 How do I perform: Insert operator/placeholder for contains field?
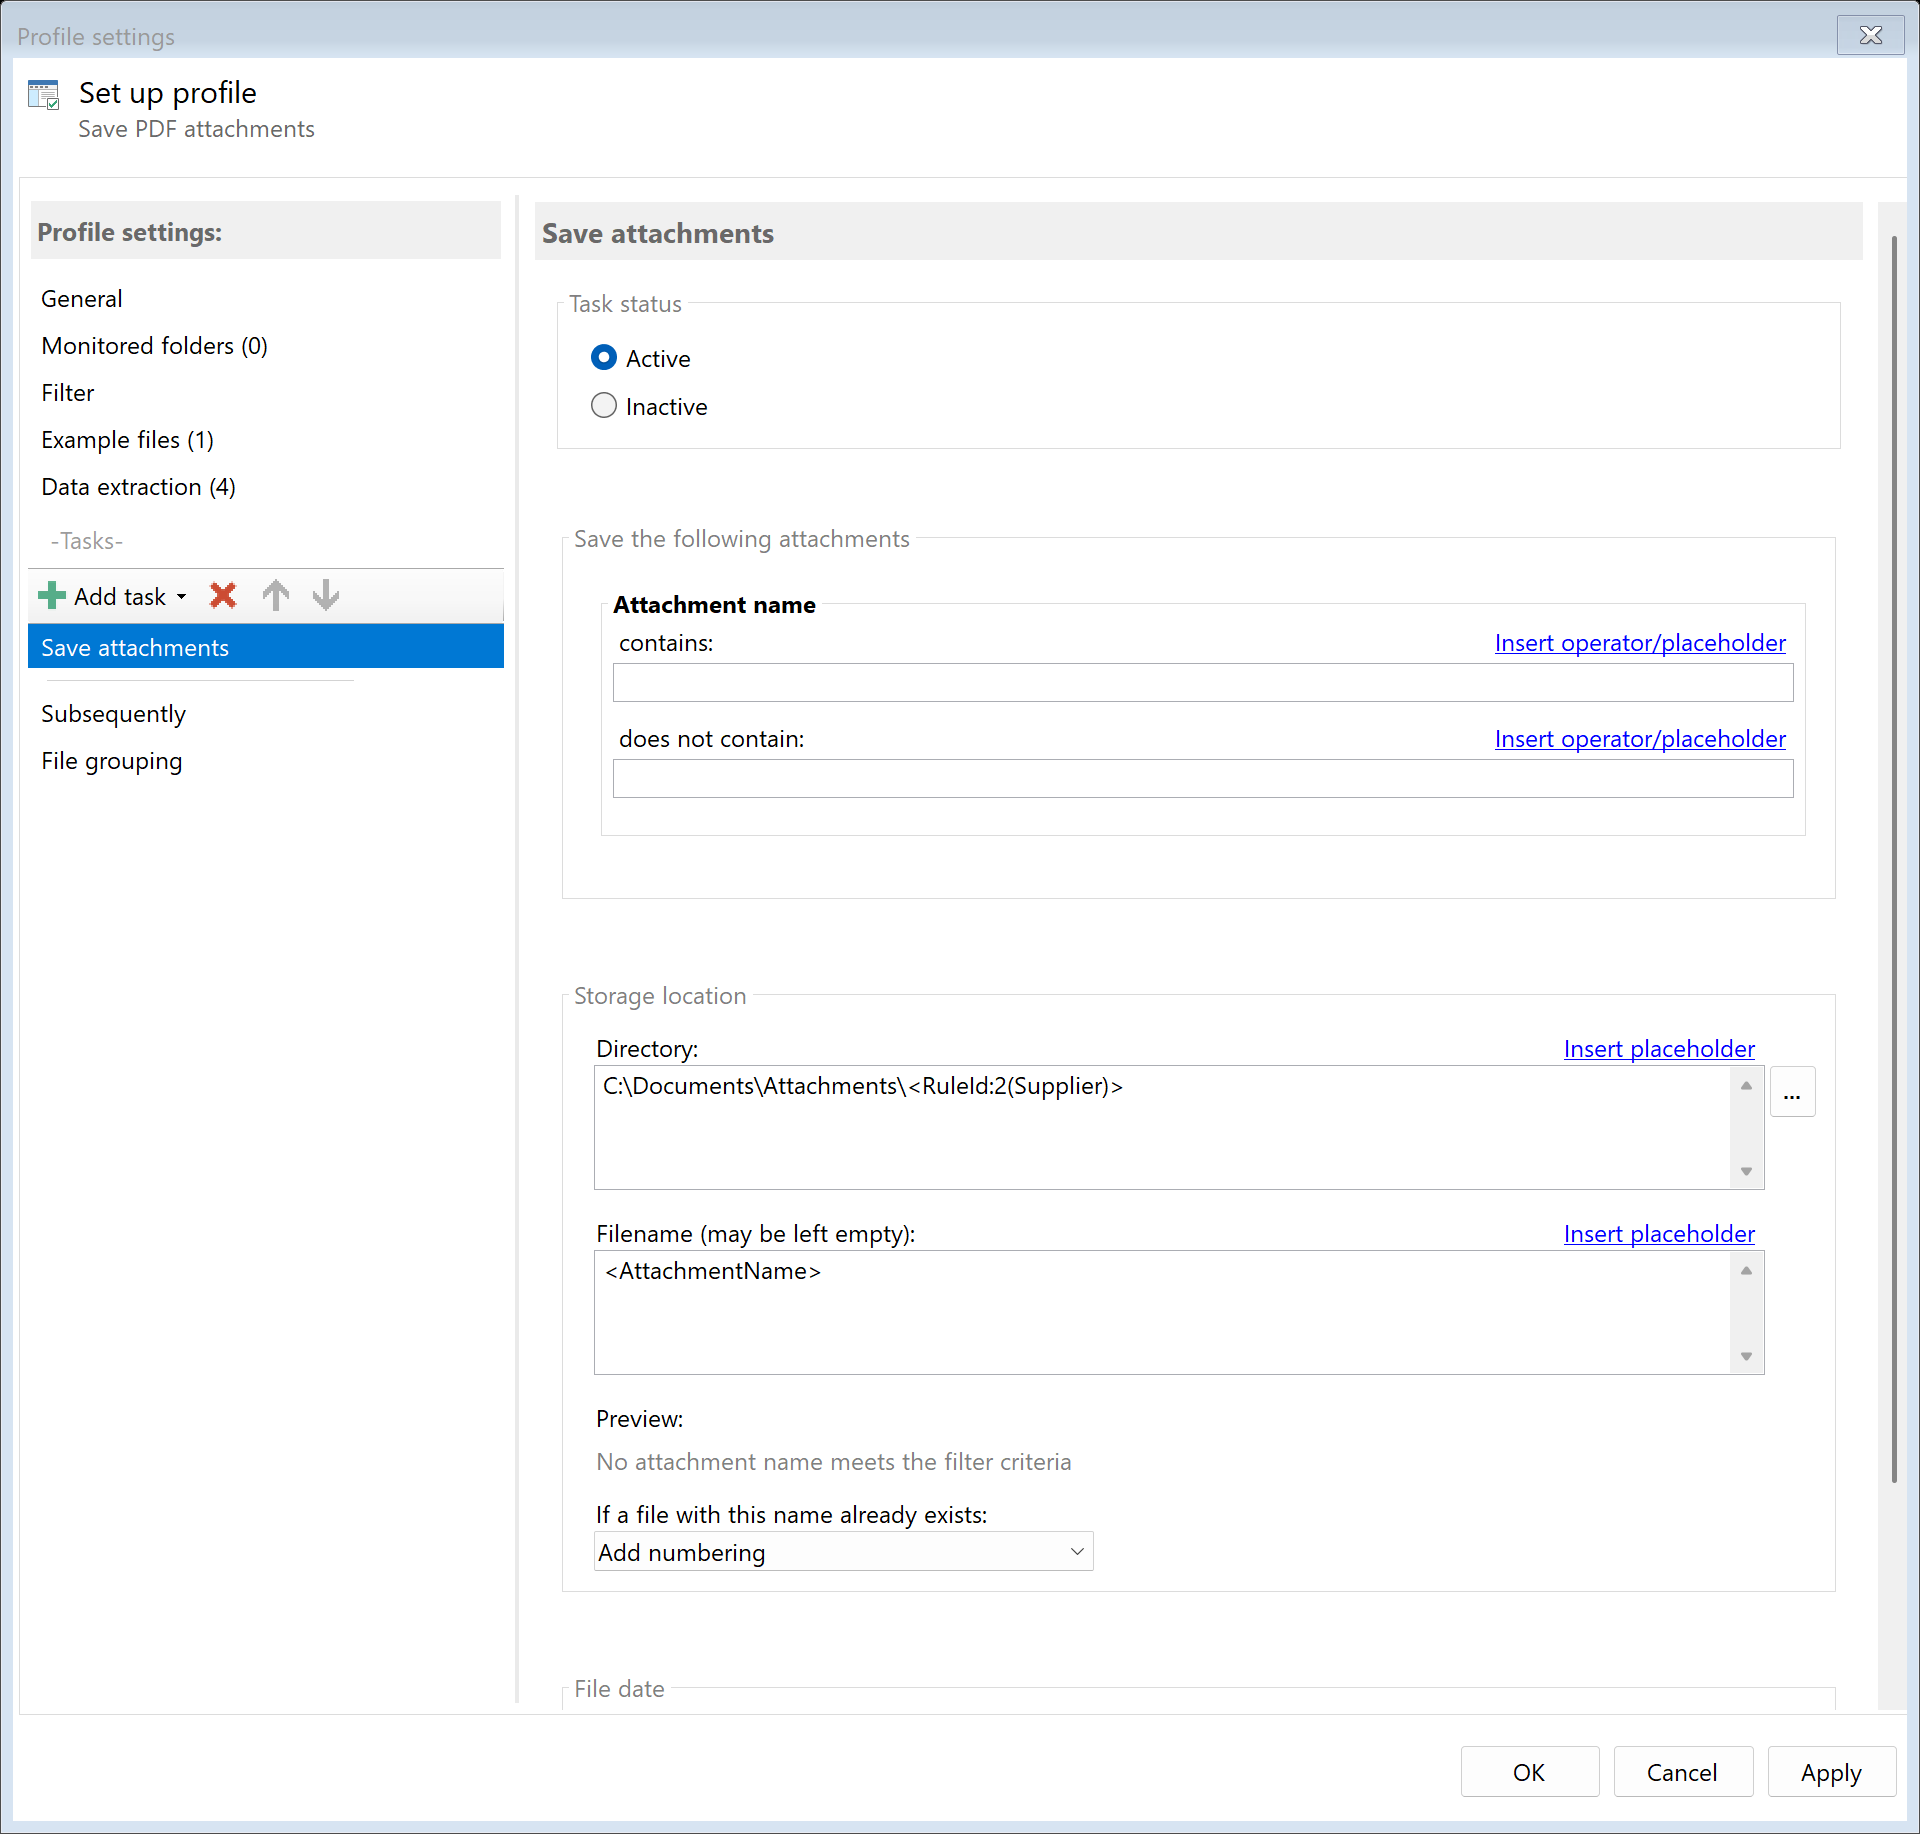click(1639, 643)
